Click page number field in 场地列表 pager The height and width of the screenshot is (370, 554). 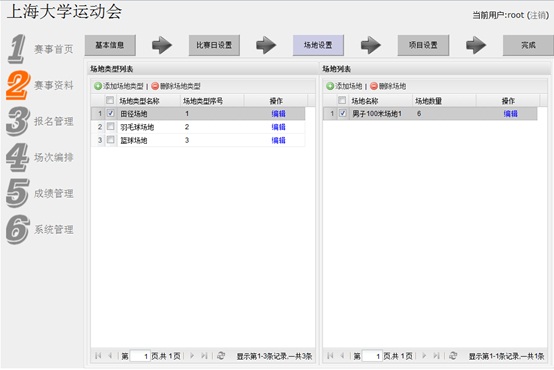[x=372, y=356]
